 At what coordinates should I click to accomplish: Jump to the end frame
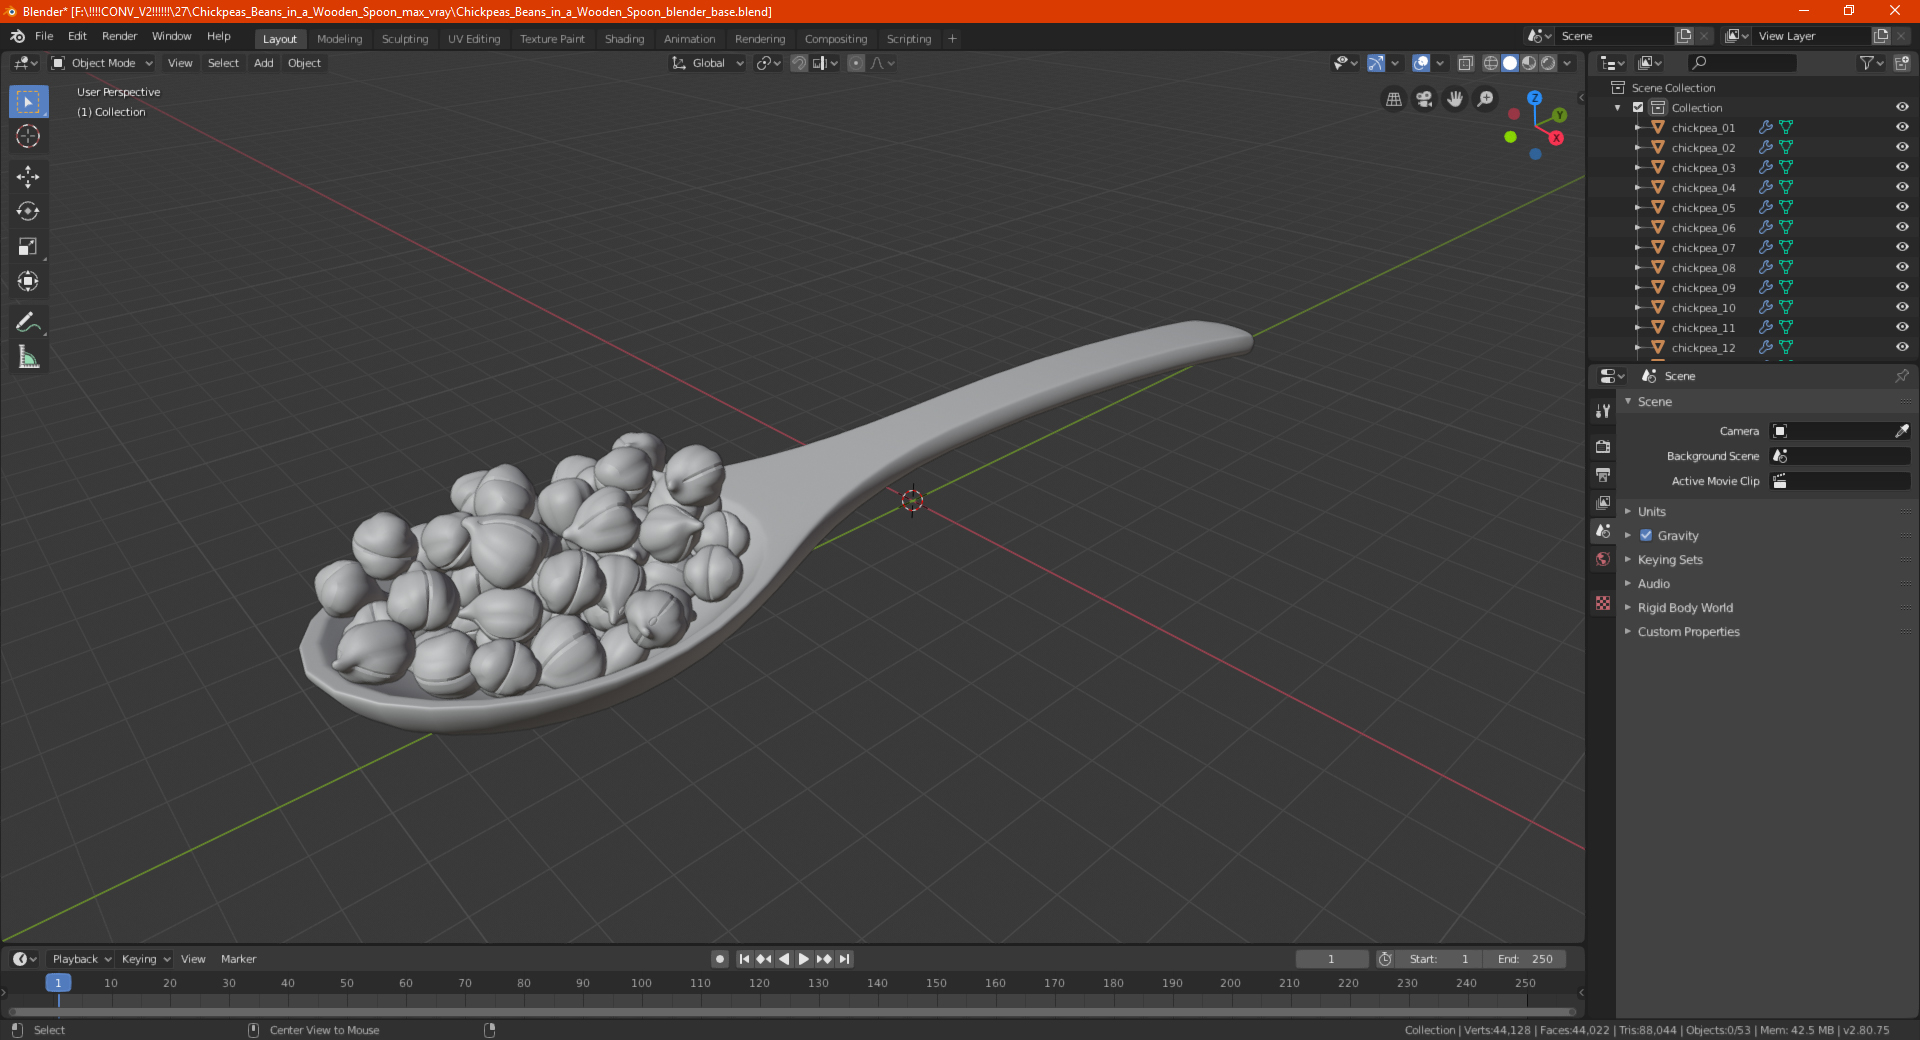point(844,959)
